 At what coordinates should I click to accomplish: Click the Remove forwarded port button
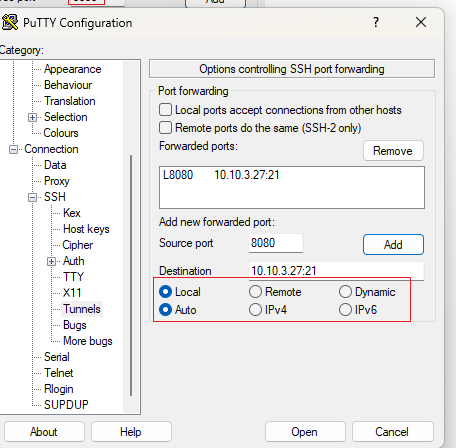(393, 151)
